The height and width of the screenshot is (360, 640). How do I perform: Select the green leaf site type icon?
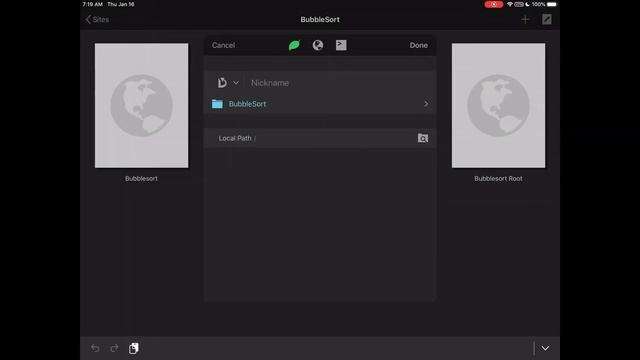click(x=294, y=45)
